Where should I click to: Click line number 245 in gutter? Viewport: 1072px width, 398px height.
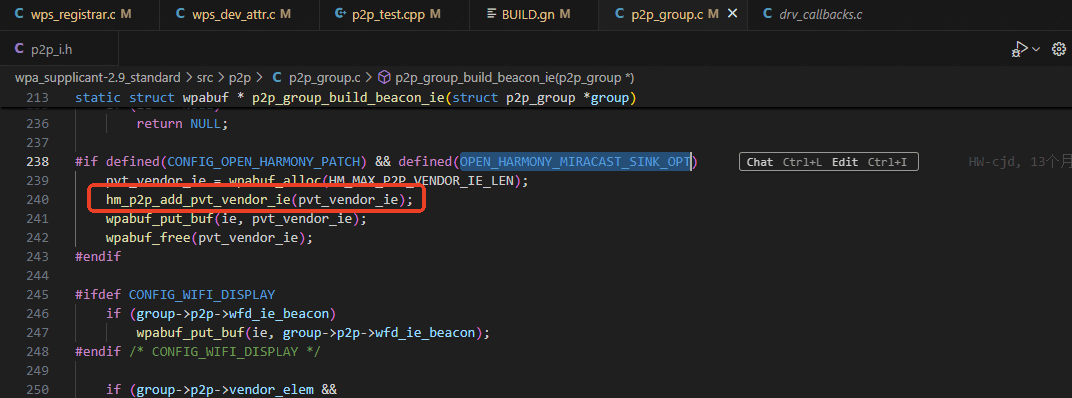38,295
